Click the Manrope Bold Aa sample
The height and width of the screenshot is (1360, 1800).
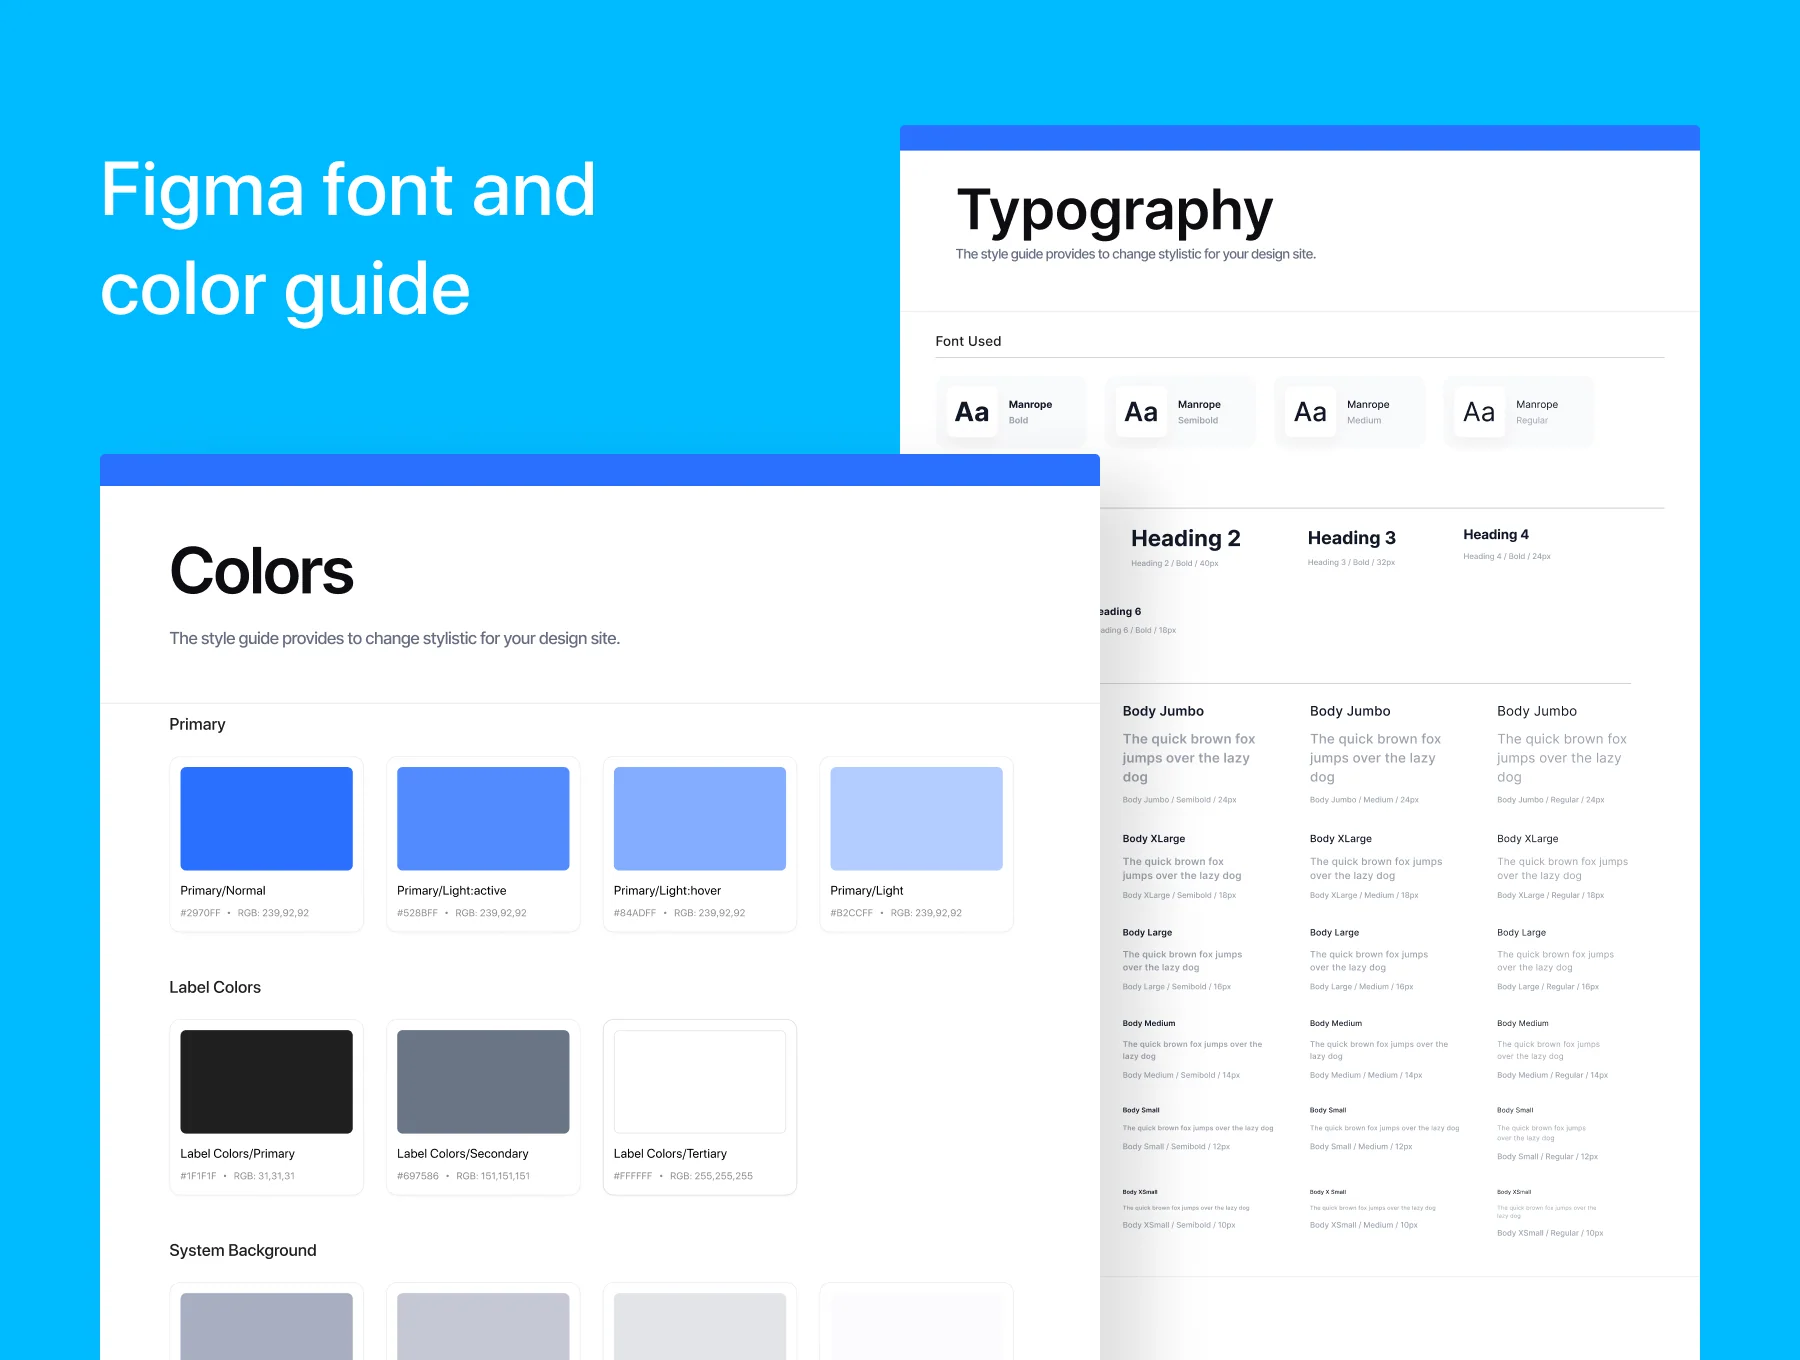[972, 412]
